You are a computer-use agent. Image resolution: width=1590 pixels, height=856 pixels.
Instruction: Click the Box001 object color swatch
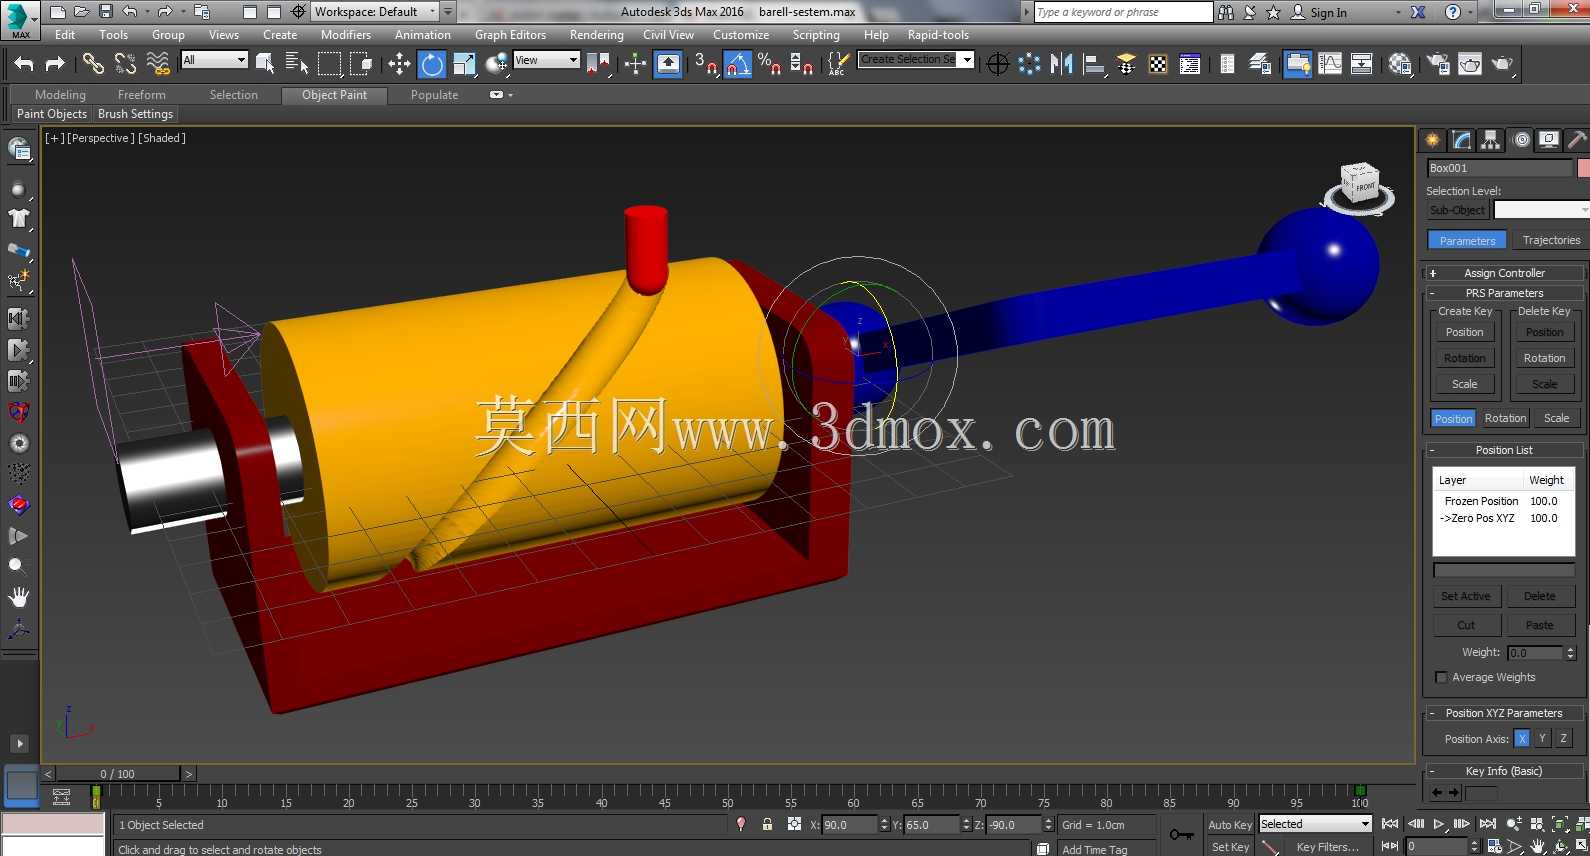click(1583, 168)
